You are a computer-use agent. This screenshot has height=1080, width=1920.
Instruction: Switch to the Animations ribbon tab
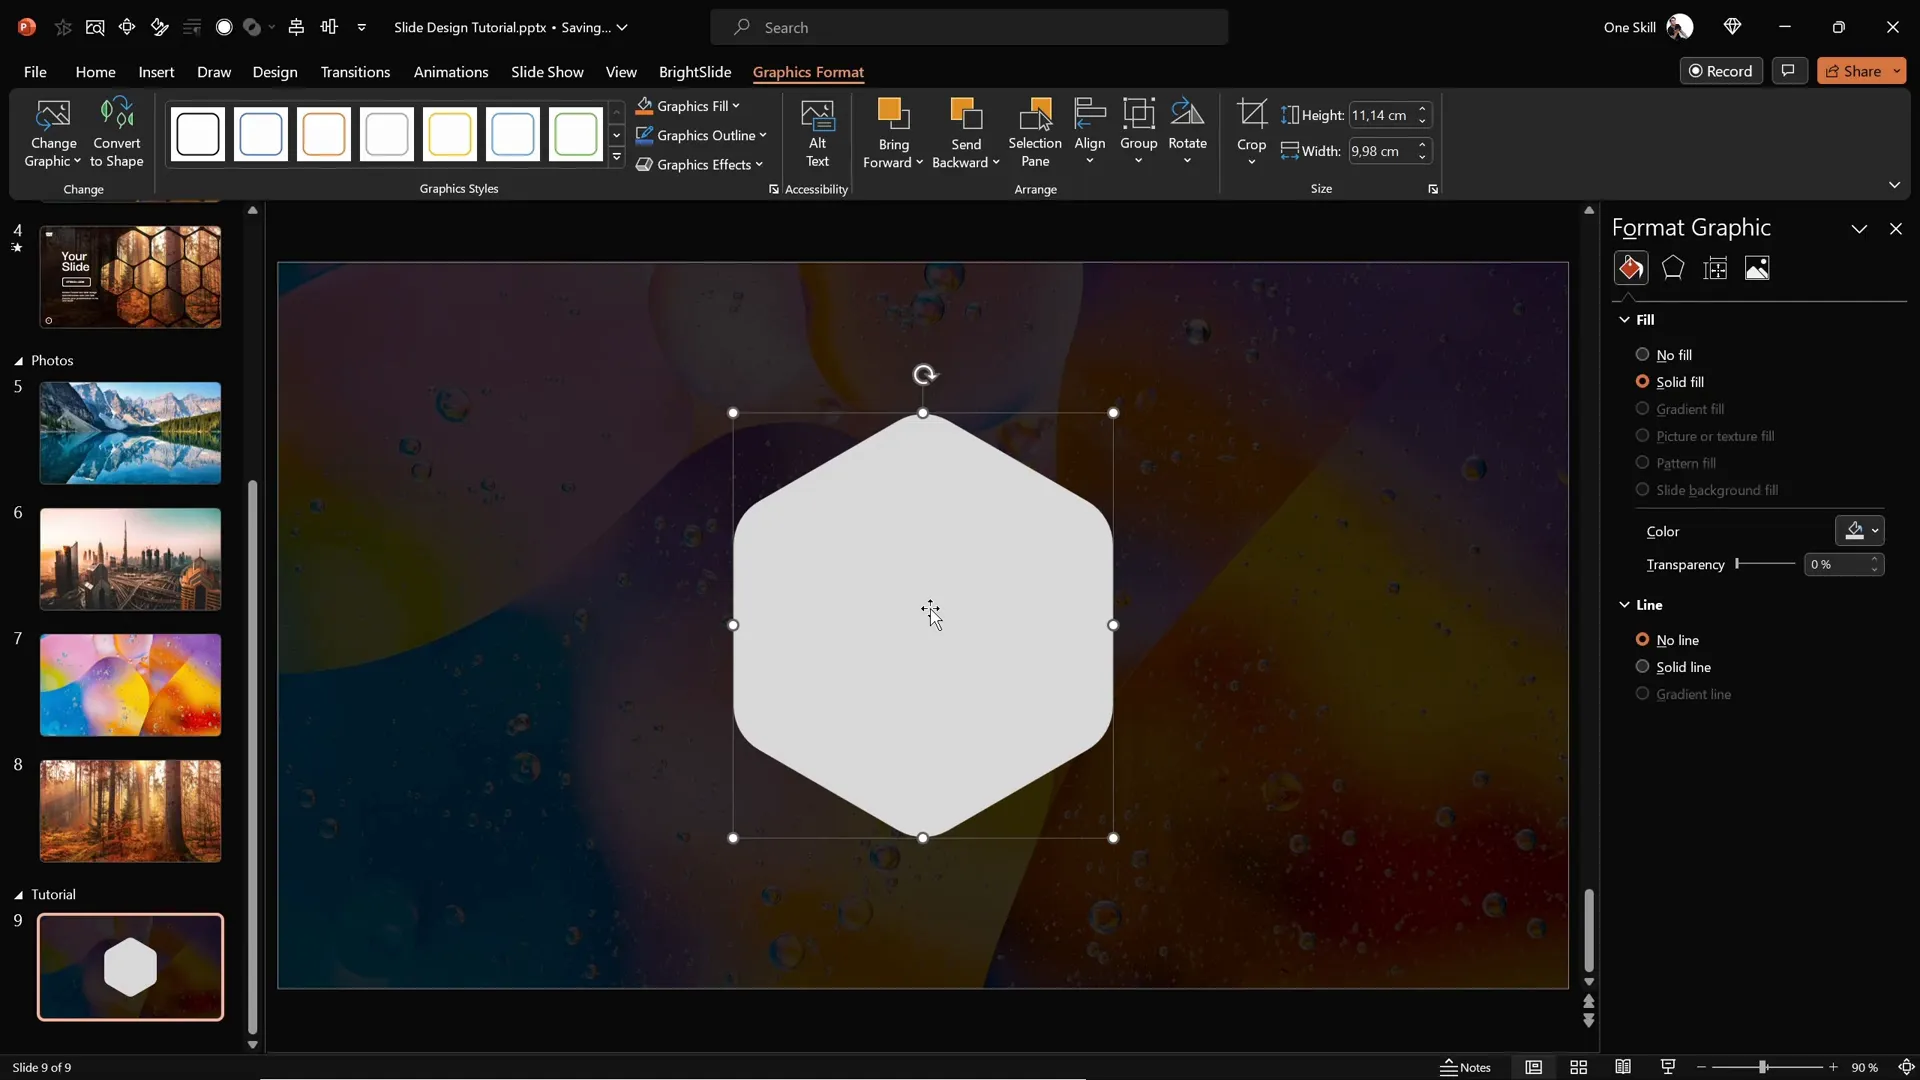(x=452, y=72)
